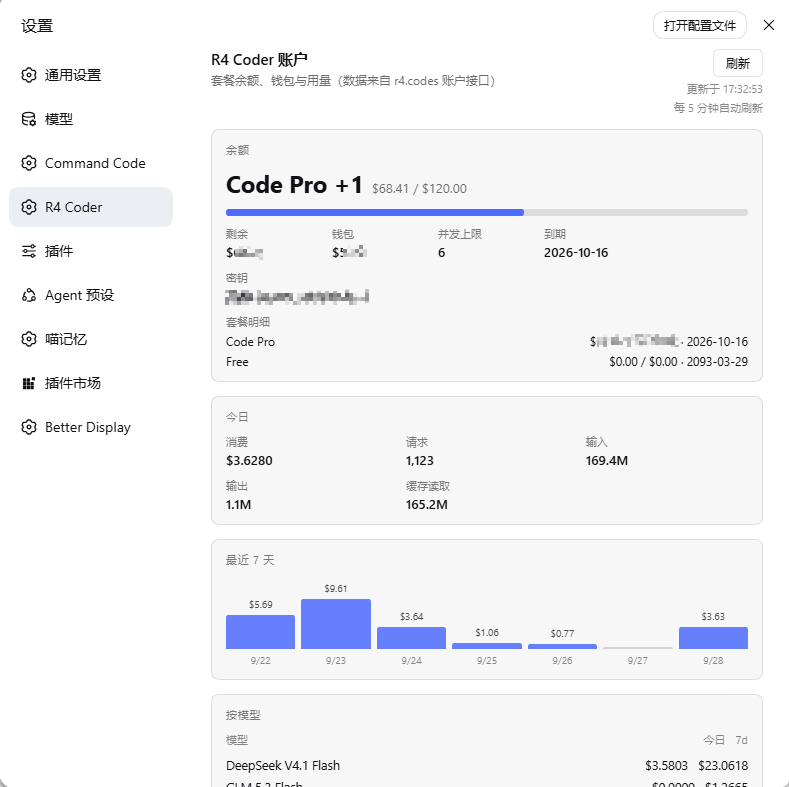The height and width of the screenshot is (787, 789).
Task: Click the $68.41 / $120.00 balance text
Action: [x=419, y=189]
